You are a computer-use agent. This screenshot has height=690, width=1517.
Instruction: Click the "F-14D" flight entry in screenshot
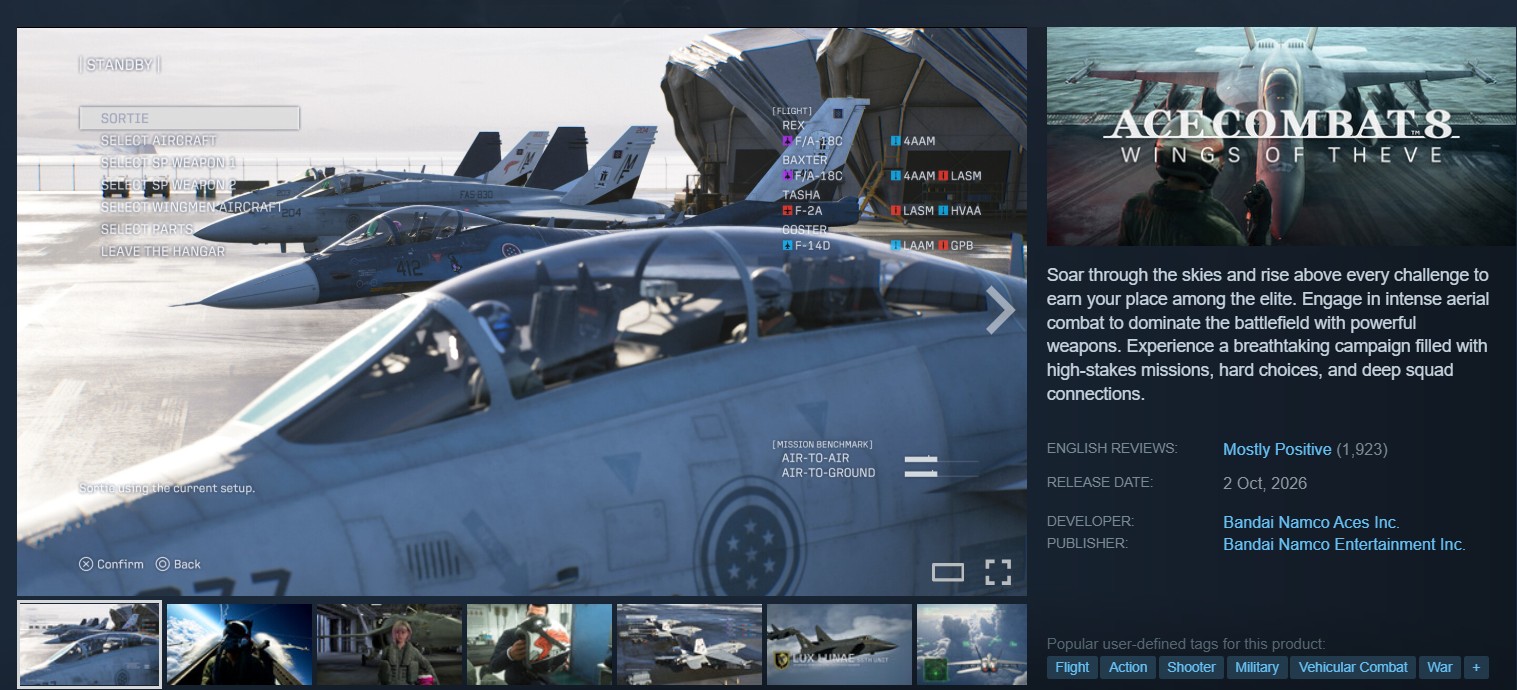(x=806, y=245)
